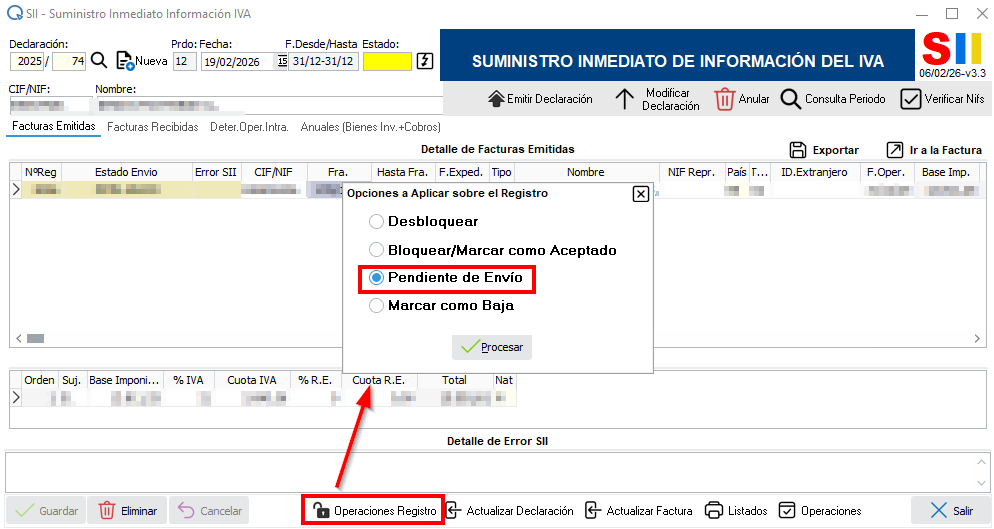Click Emitir Declaración upload button

click(540, 99)
